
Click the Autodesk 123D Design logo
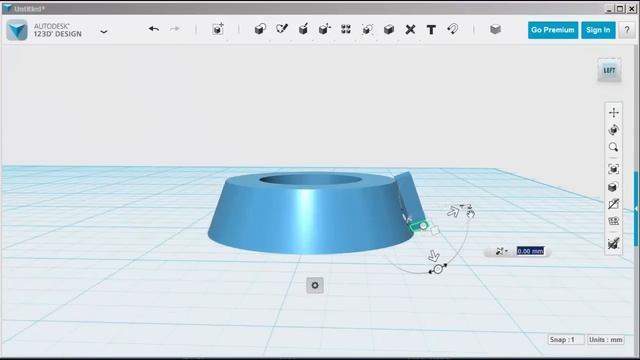click(17, 30)
